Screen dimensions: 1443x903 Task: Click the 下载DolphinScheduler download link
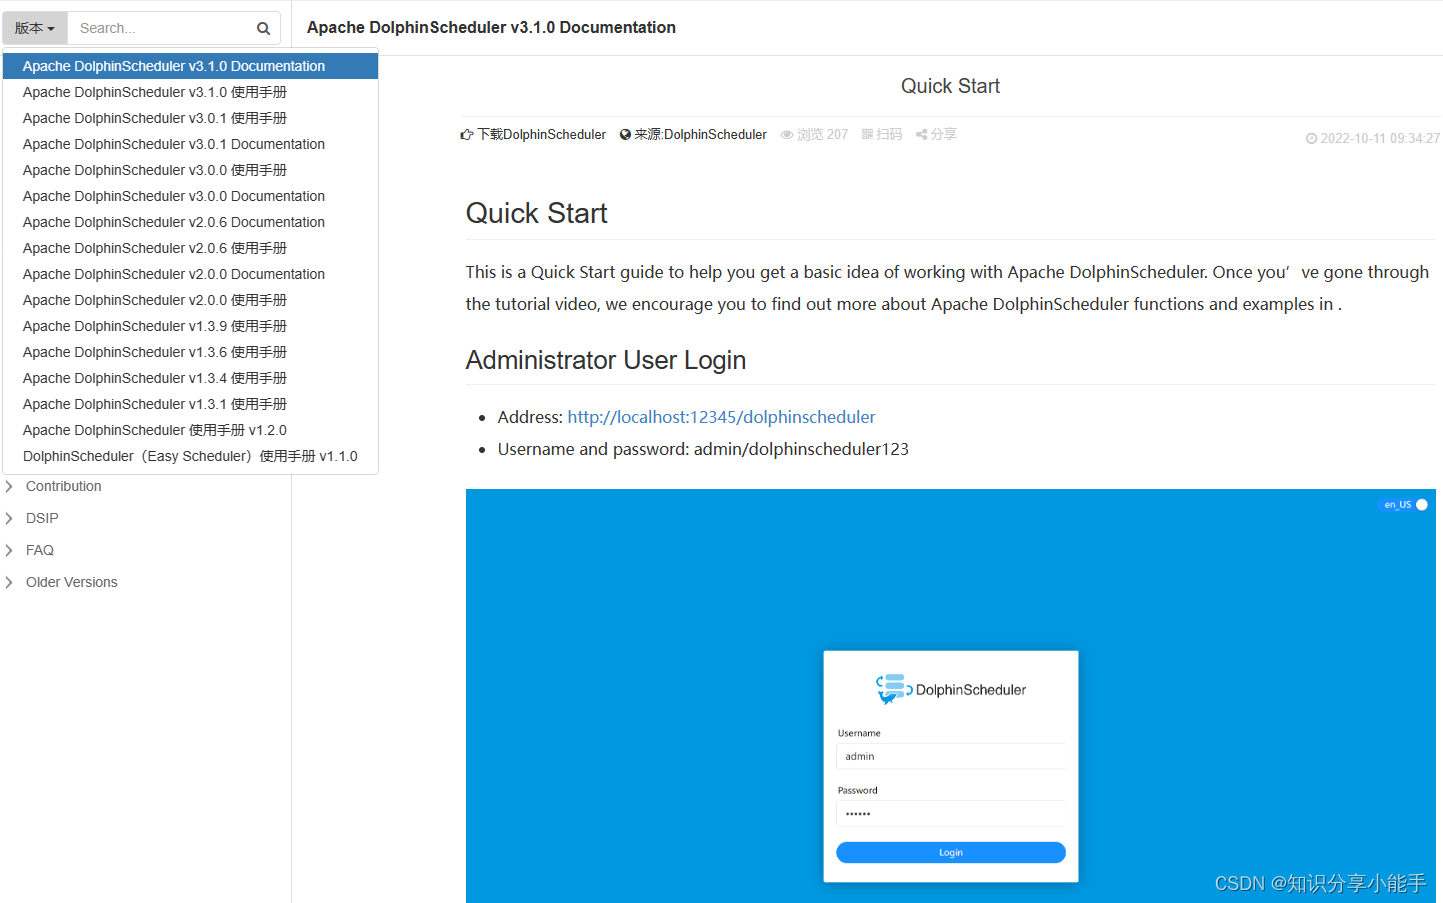coord(533,134)
